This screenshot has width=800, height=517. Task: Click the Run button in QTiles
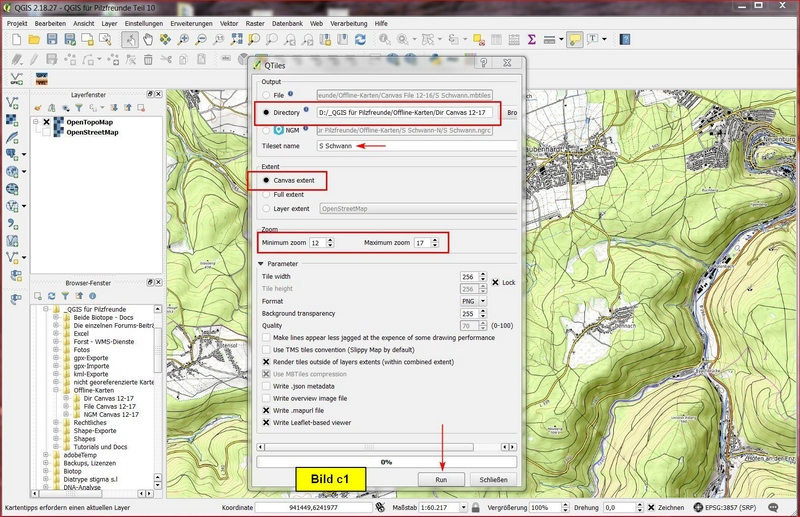coord(441,480)
